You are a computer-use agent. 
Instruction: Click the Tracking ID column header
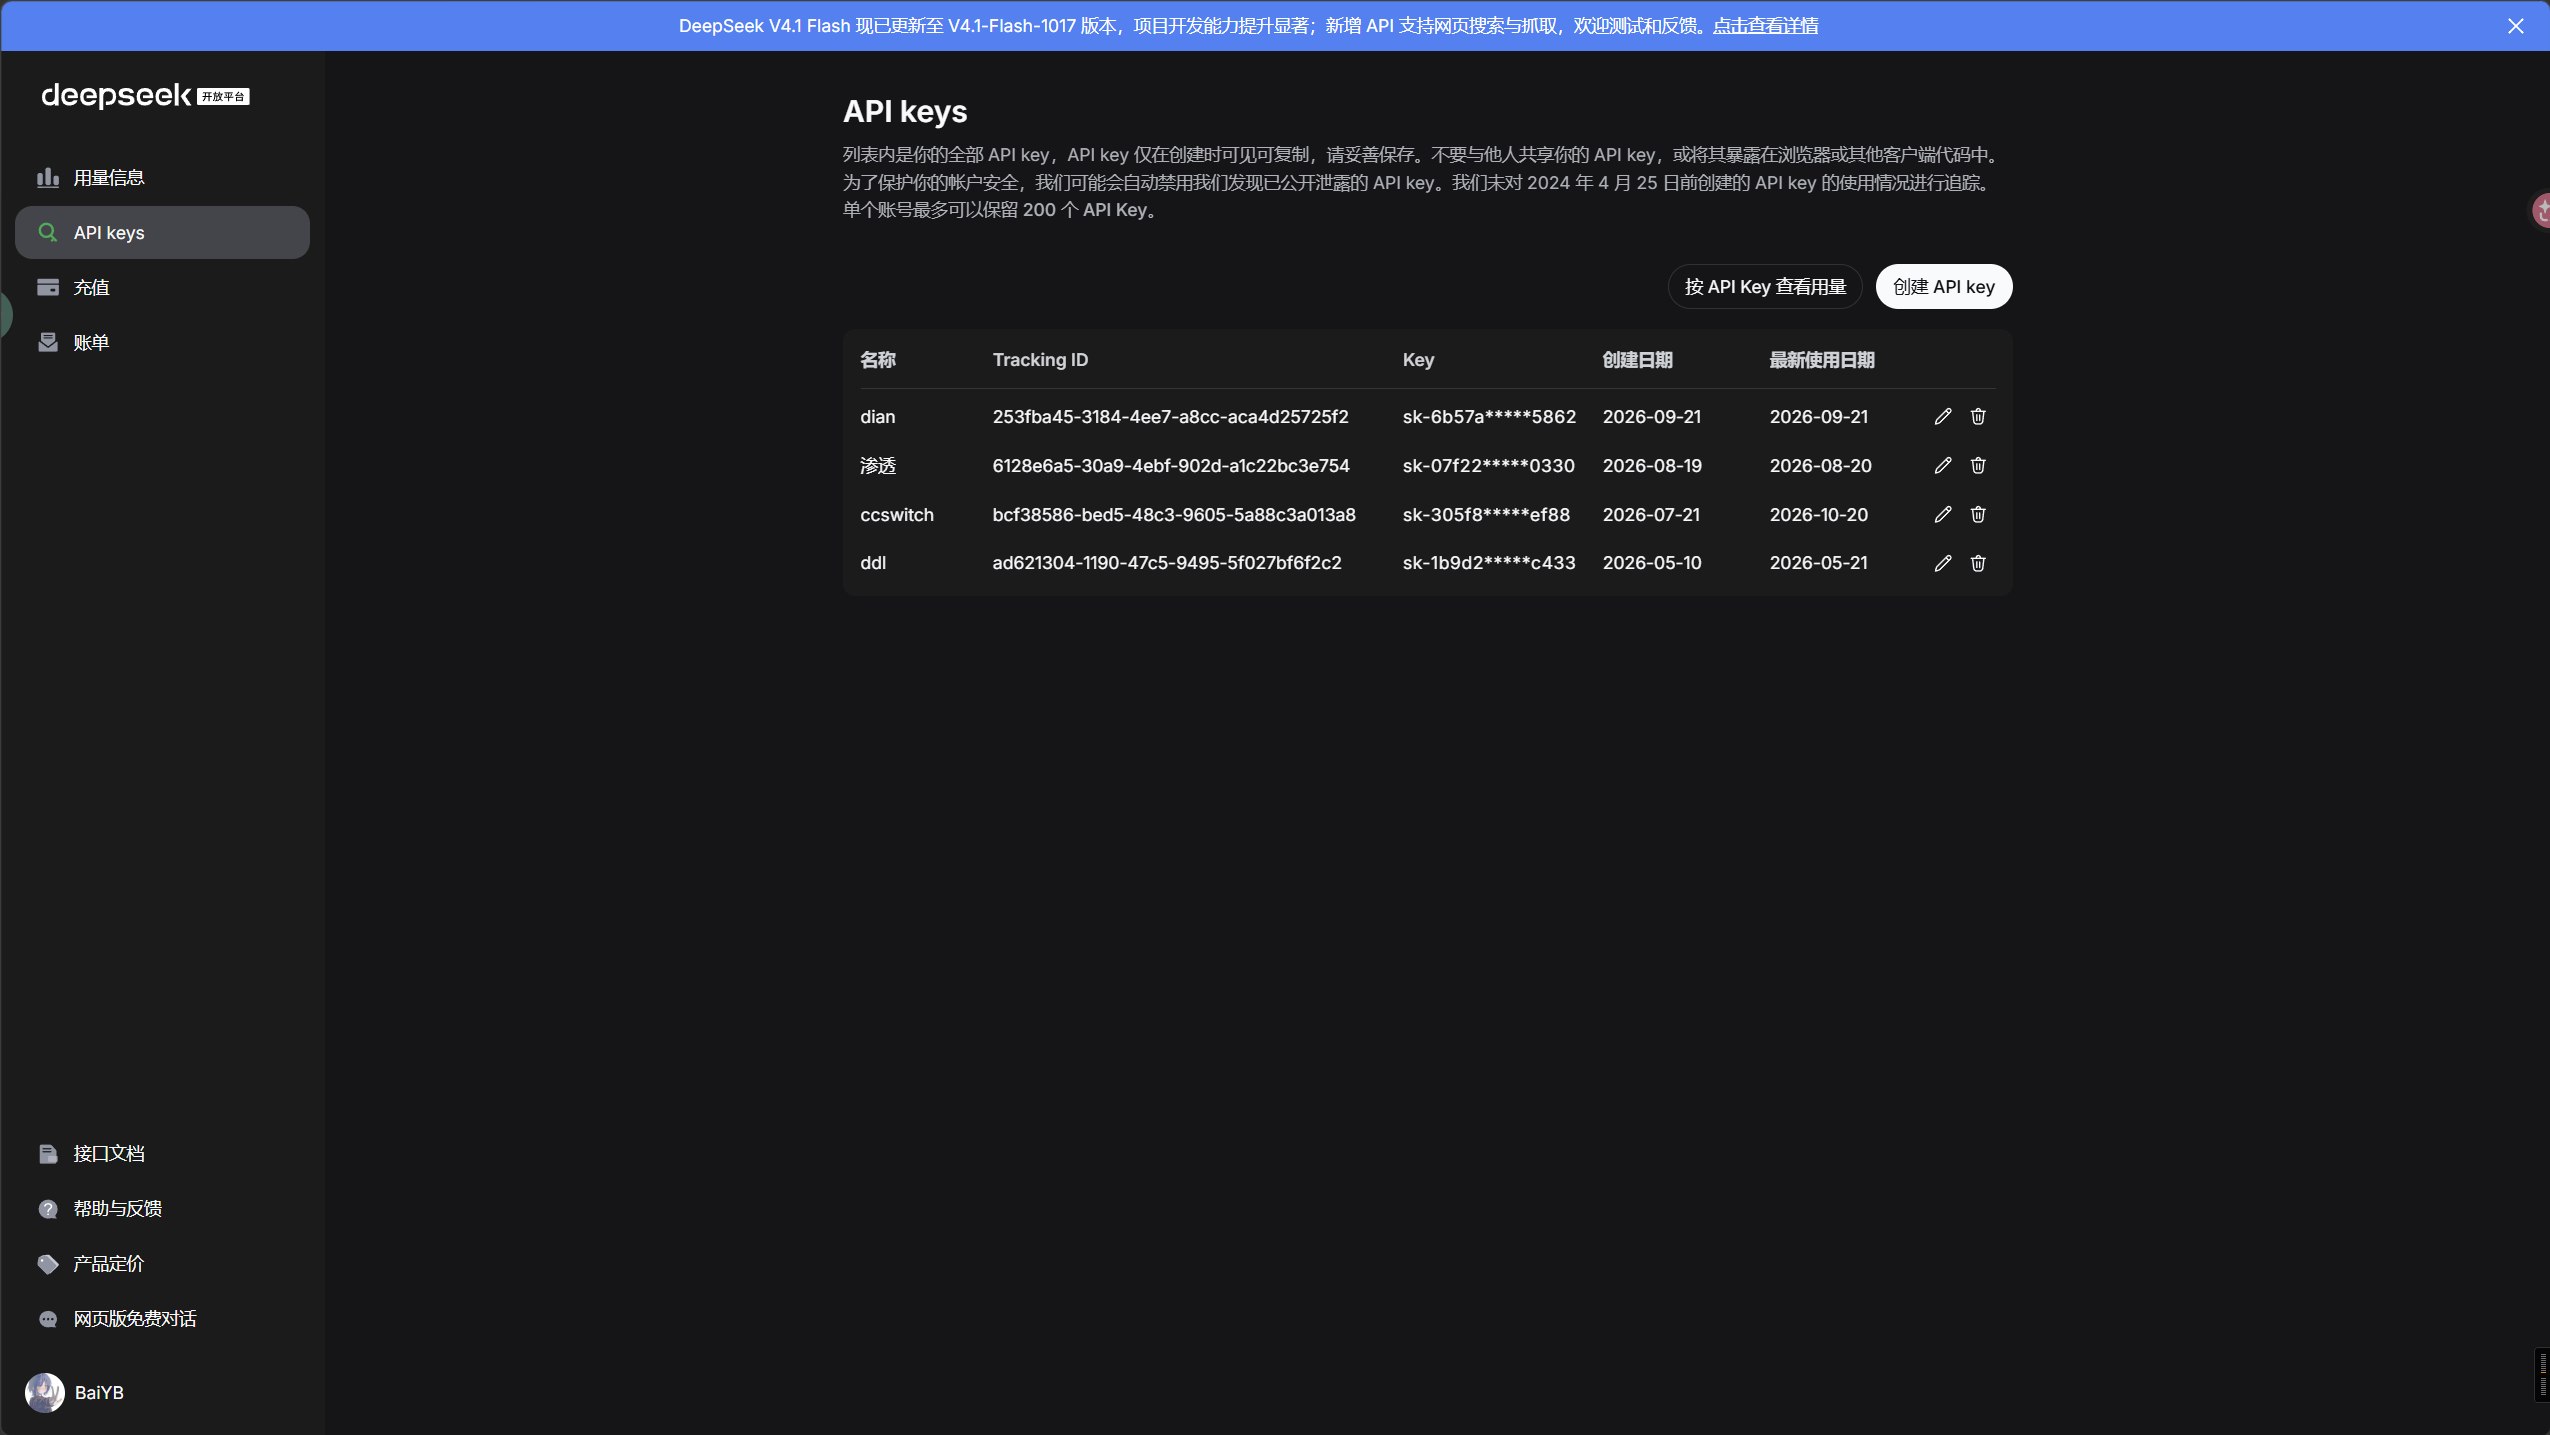[x=1040, y=360]
